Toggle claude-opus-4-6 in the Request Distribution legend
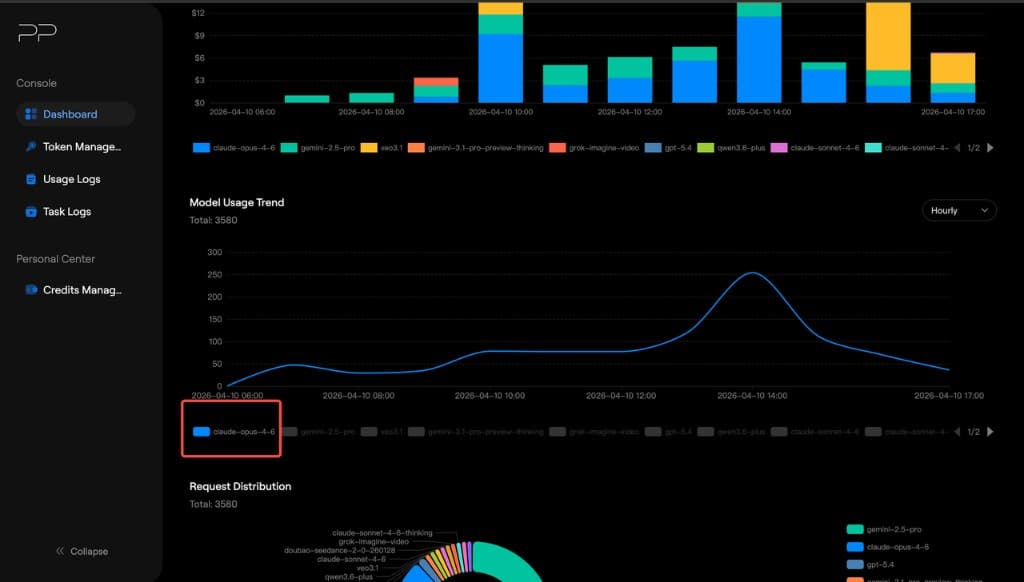Screen dimensions: 1024x582 tap(888, 547)
